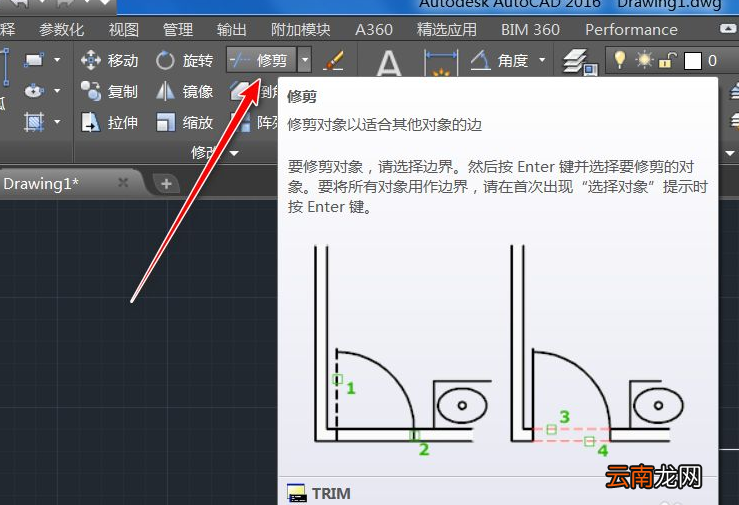739x505 pixels.
Task: Click the TRIM command icon in tooltip
Action: (x=296, y=493)
